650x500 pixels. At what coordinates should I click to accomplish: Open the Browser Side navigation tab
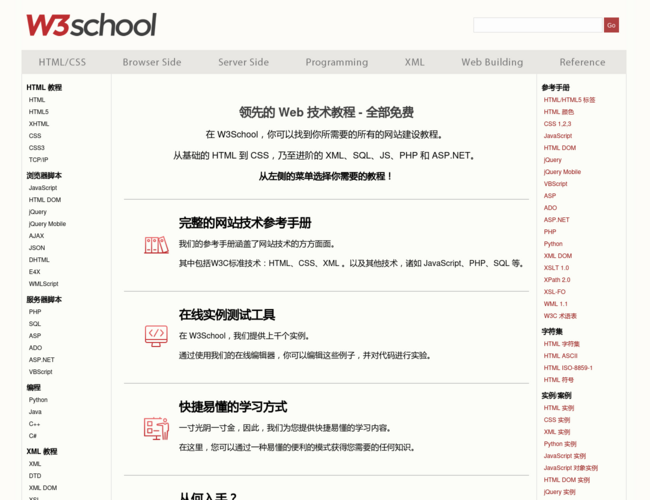coord(152,62)
